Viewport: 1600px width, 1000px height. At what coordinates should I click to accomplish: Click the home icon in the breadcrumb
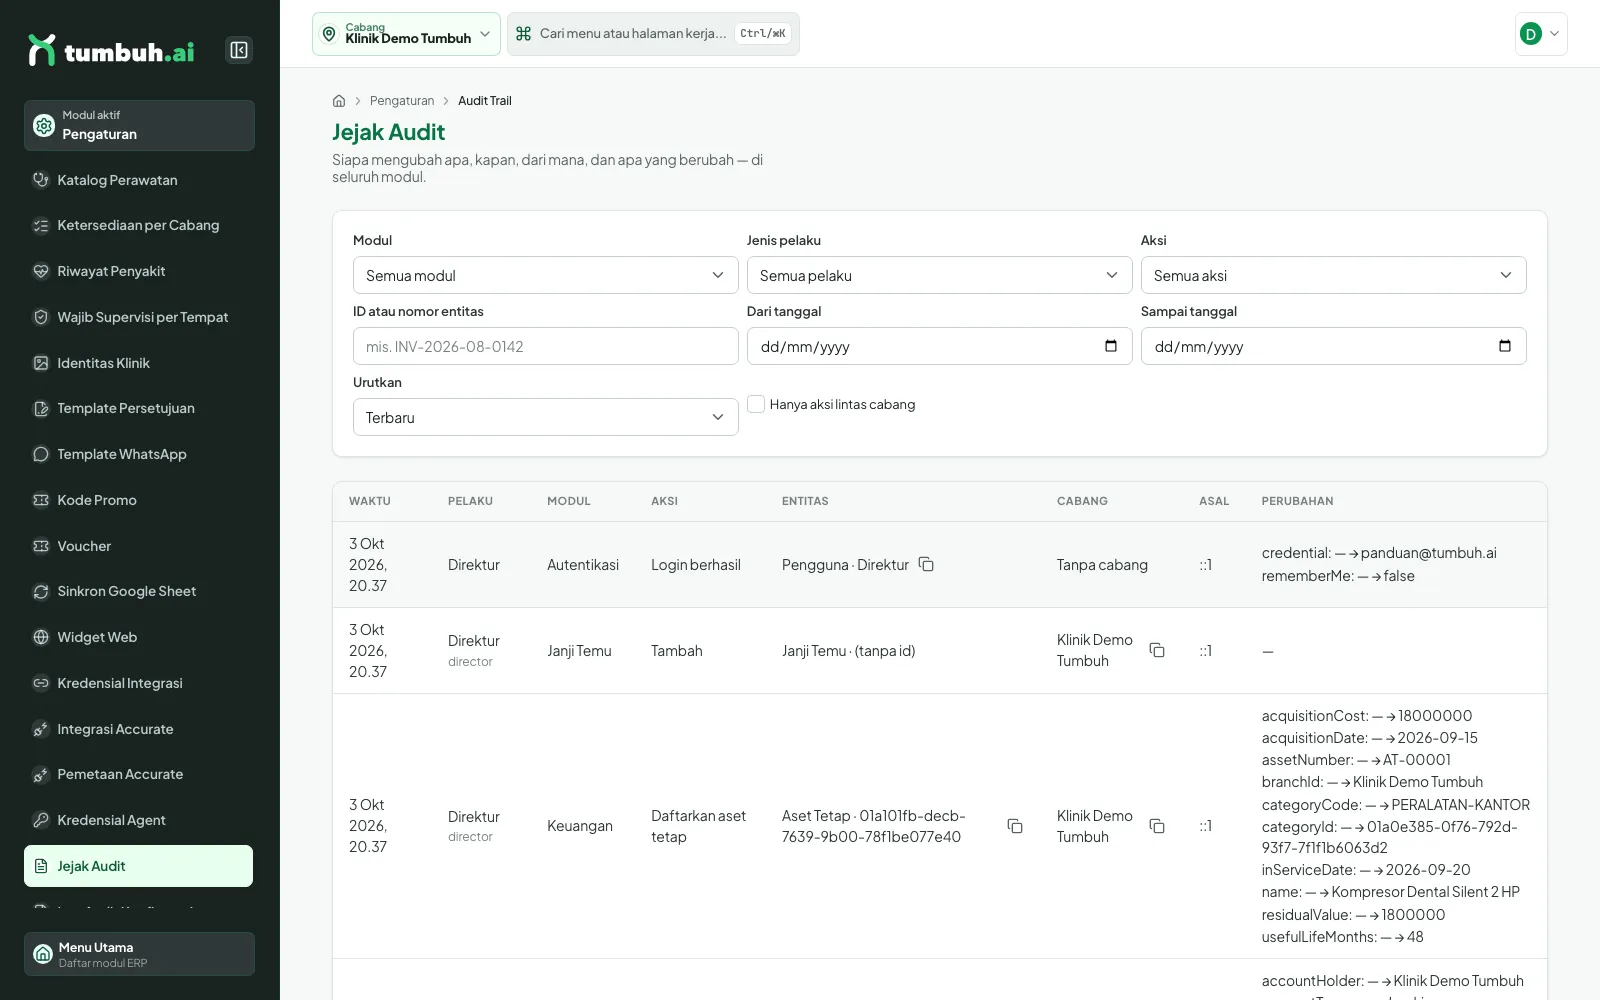click(x=339, y=101)
